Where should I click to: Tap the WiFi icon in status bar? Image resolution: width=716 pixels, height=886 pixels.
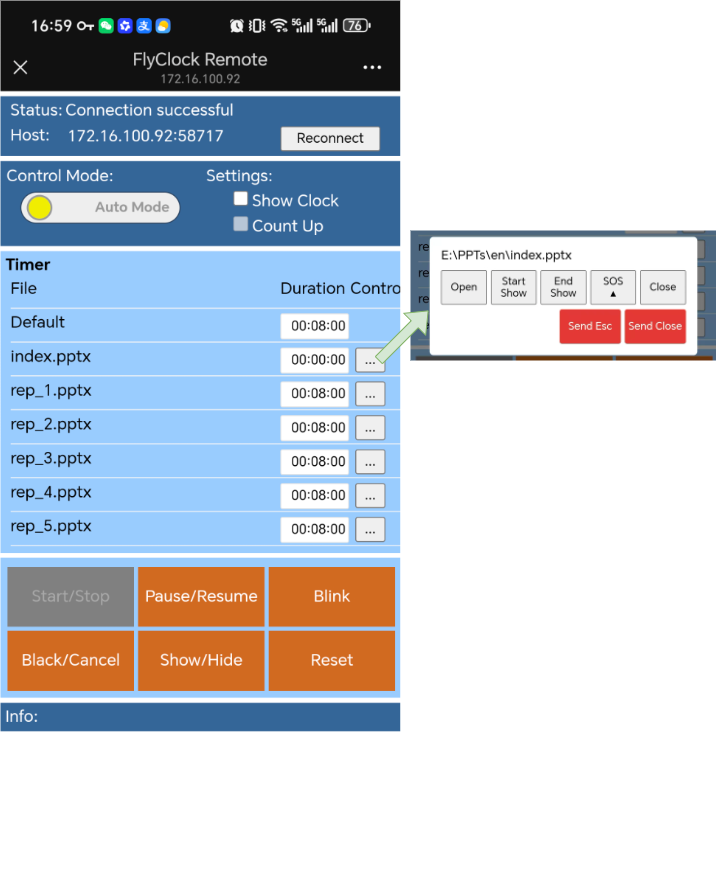279,25
